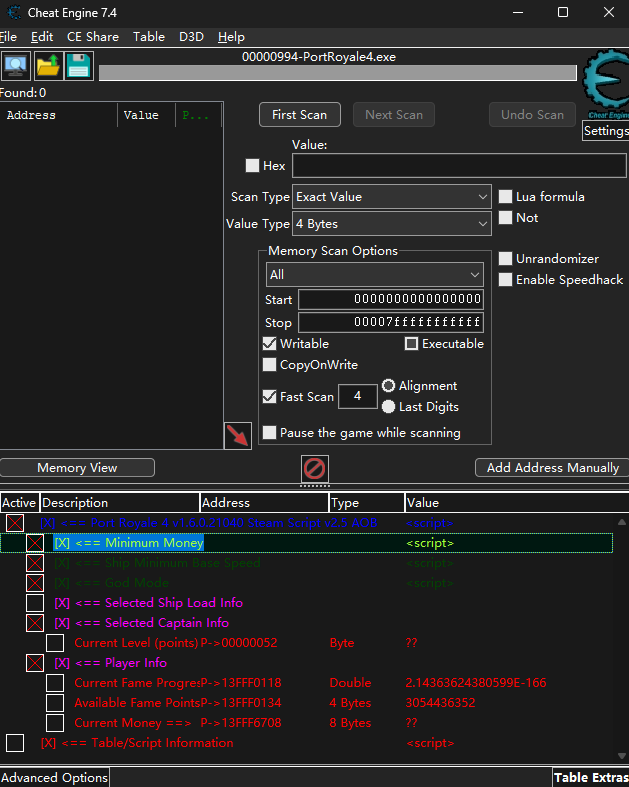629x787 pixels.
Task: Turn on Enable Speedhack
Action: [x=505, y=280]
